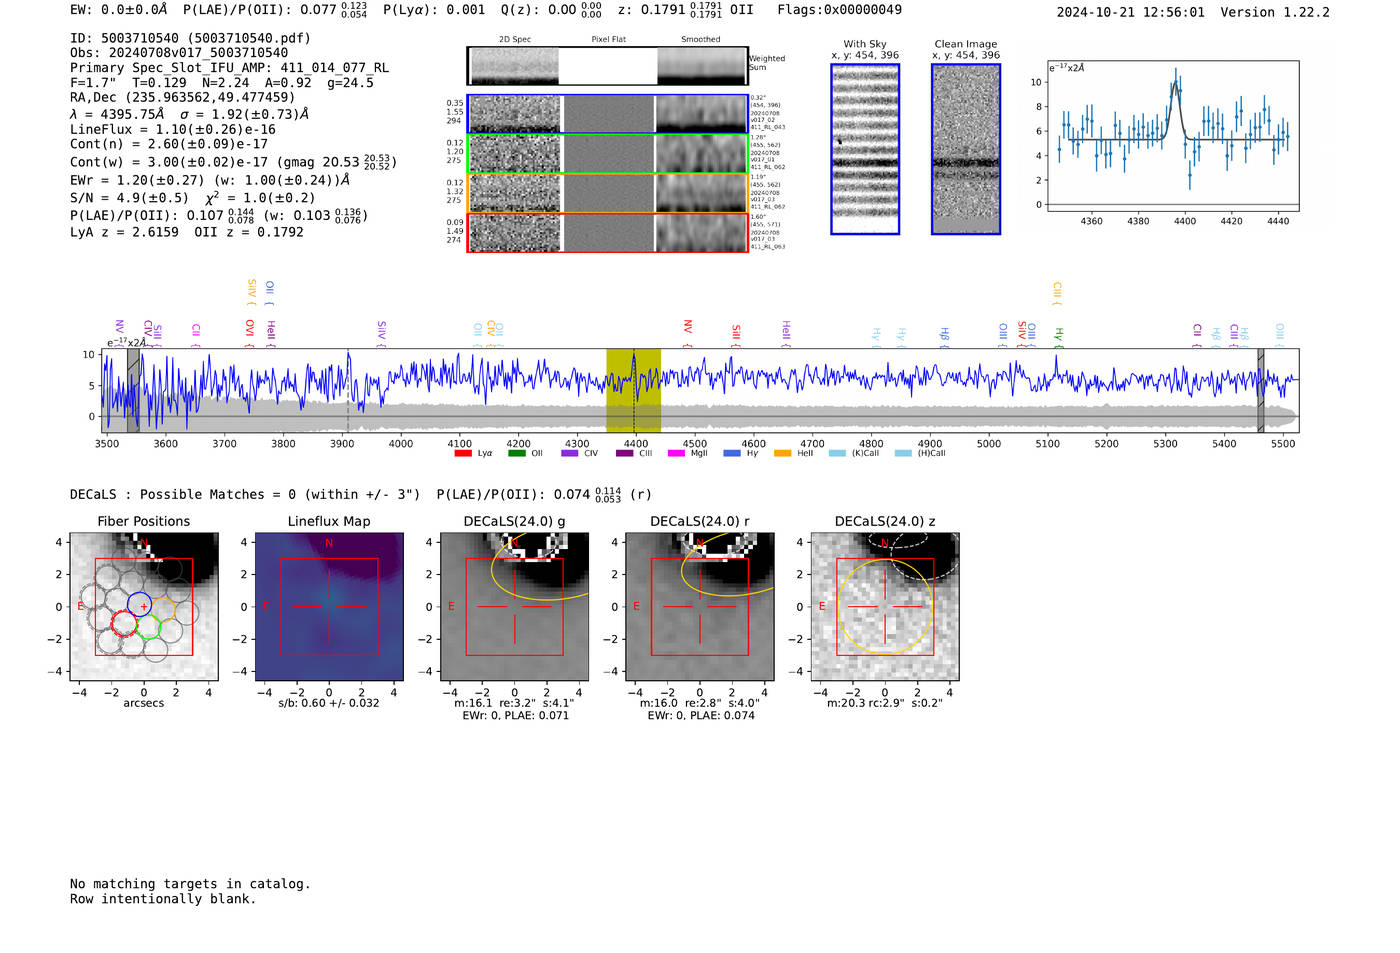Click the RA,Dec coordinates line
Image resolution: width=1400 pixels, height=953 pixels.
coord(183,97)
